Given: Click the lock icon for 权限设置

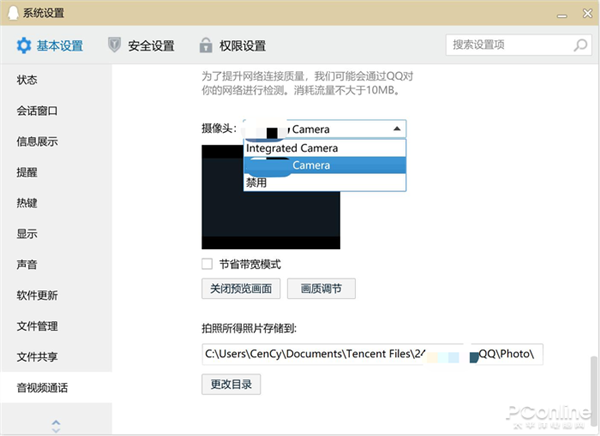Looking at the screenshot, I should 205,46.
